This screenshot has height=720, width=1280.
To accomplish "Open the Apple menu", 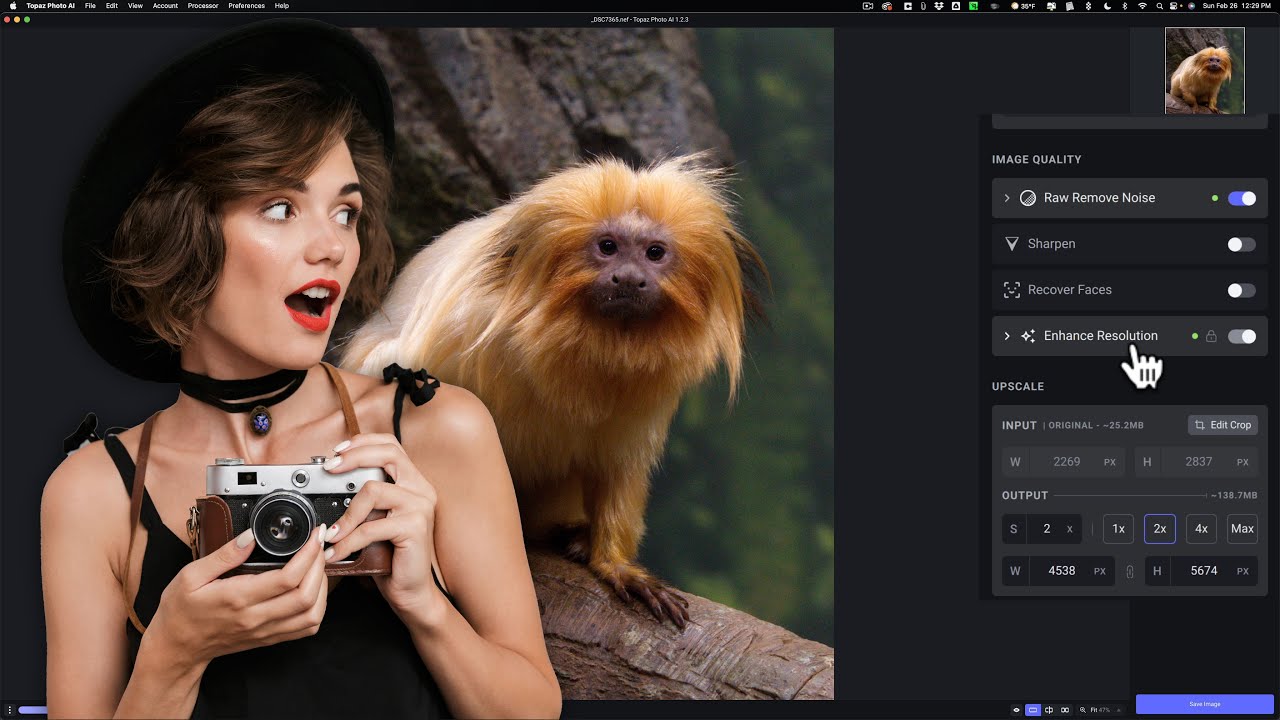I will 13,6.
